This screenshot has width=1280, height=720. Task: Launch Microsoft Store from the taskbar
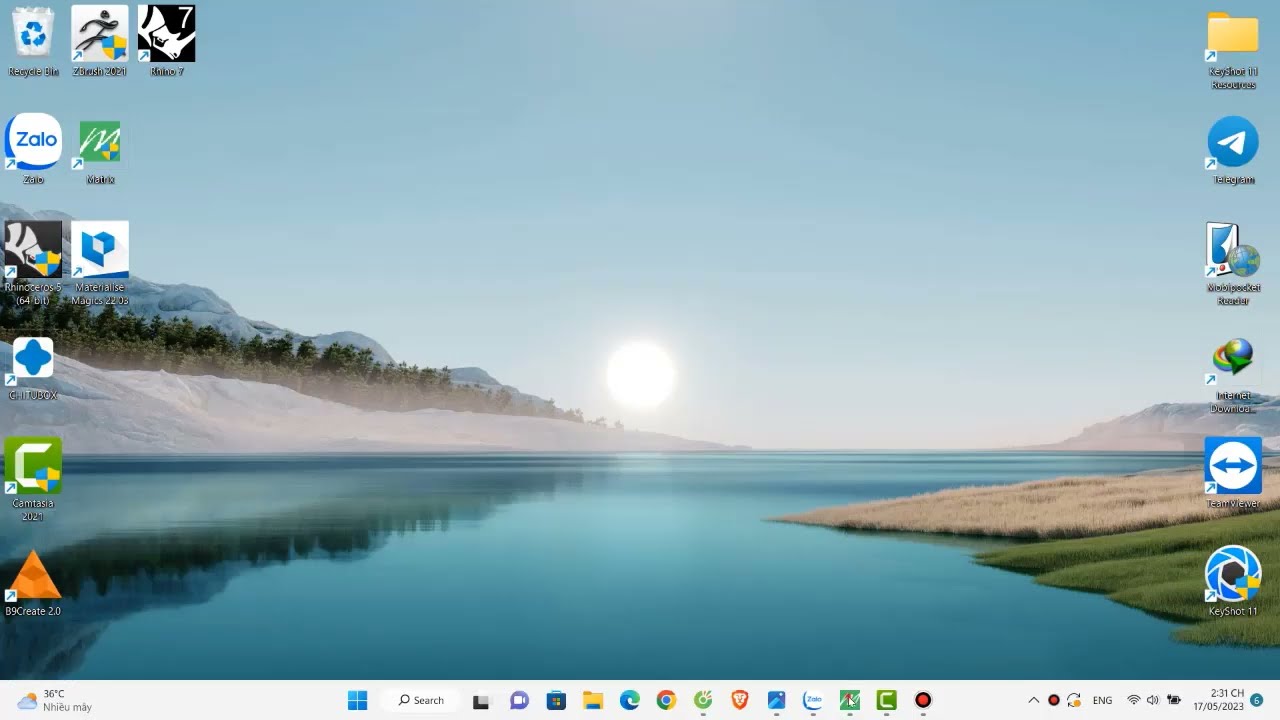556,700
